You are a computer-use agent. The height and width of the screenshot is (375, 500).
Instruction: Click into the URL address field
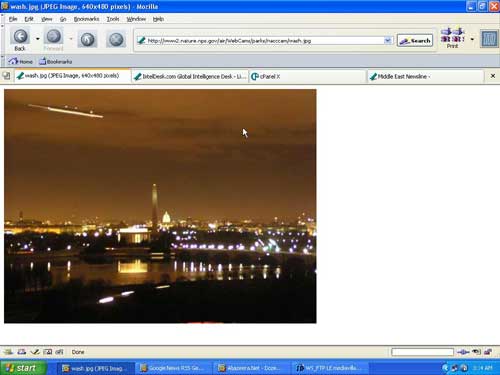tap(264, 41)
